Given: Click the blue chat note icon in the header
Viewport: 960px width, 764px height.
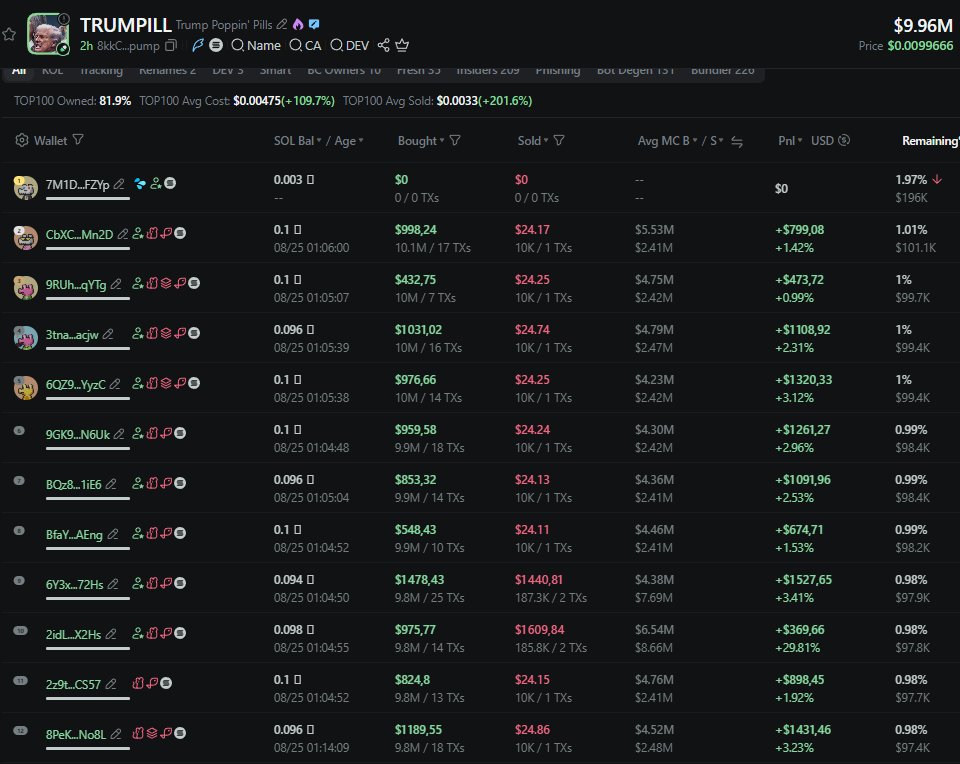Looking at the screenshot, I should 313,24.
